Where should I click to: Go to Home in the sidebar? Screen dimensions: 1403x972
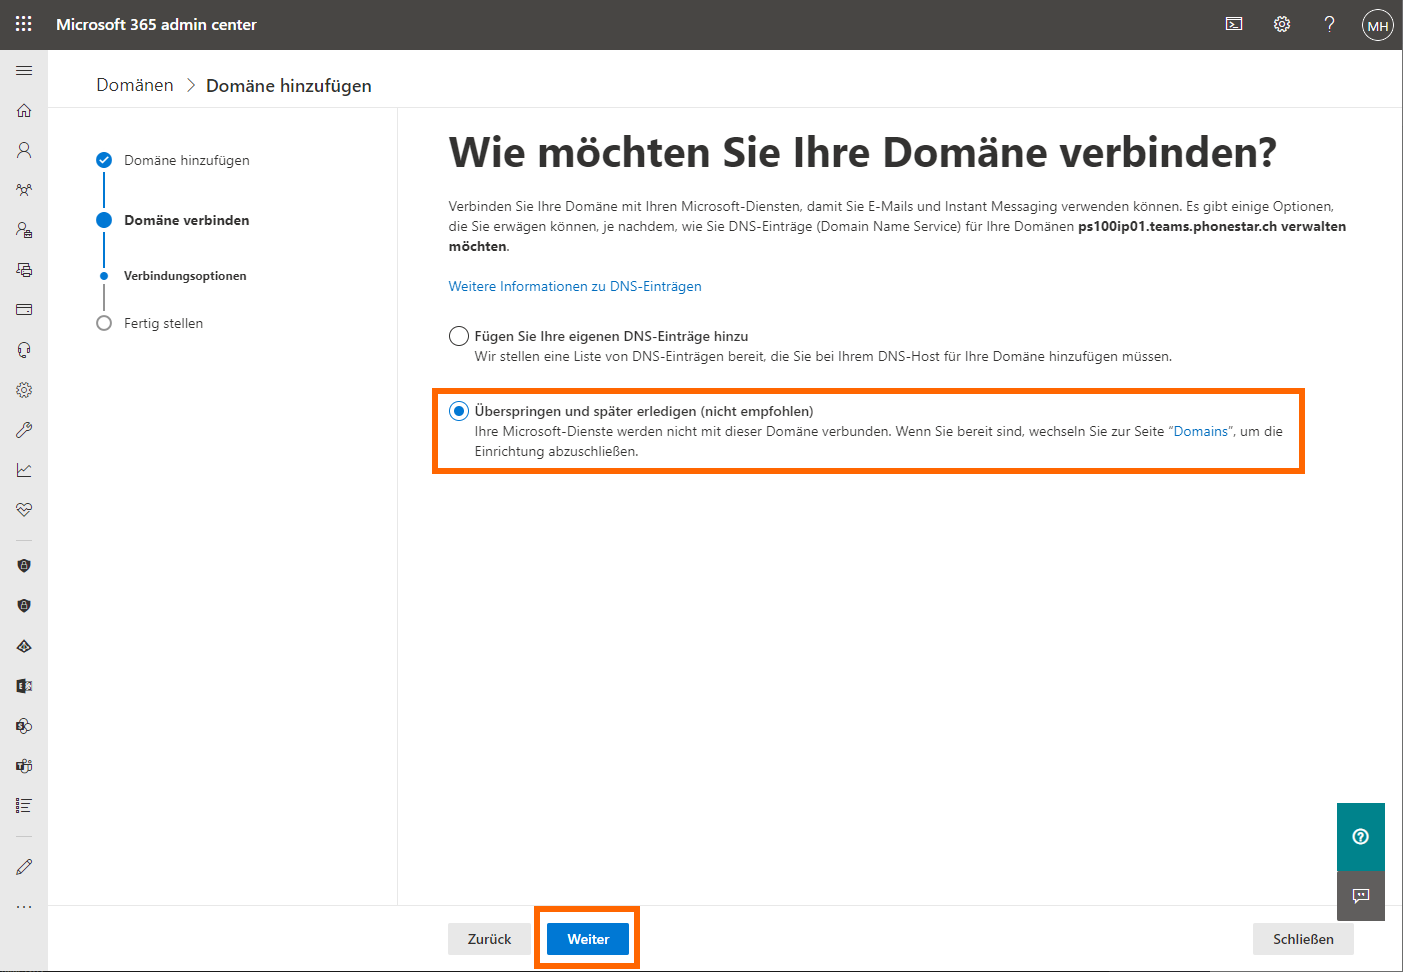pyautogui.click(x=24, y=110)
